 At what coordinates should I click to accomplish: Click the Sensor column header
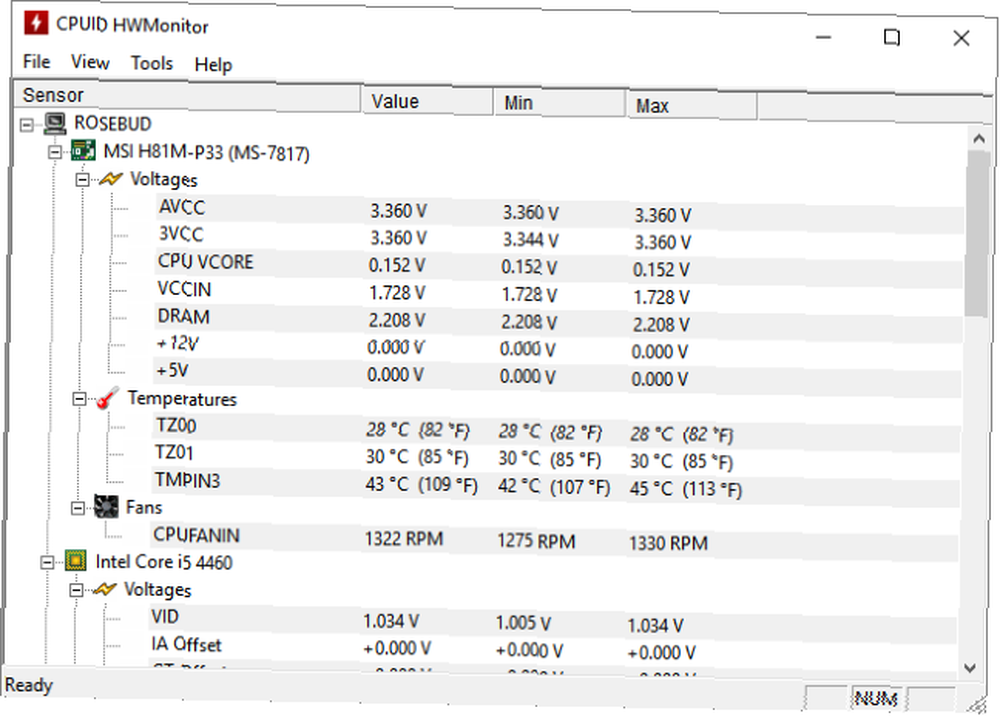tap(188, 96)
